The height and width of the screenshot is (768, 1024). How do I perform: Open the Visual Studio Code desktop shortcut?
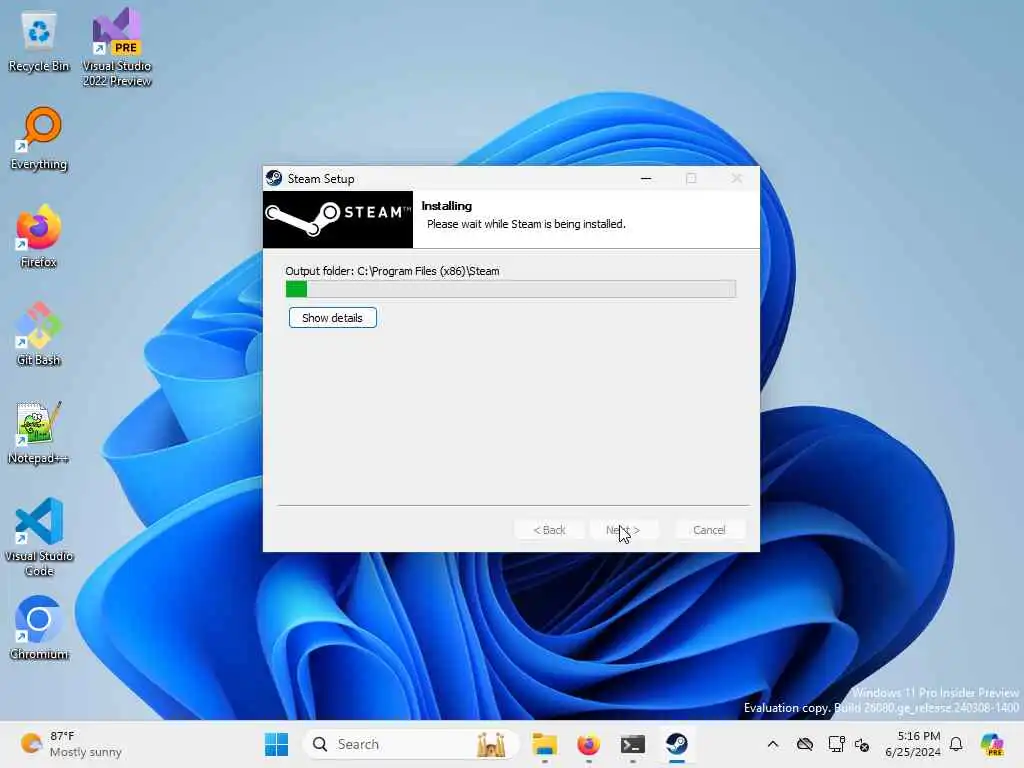(39, 537)
